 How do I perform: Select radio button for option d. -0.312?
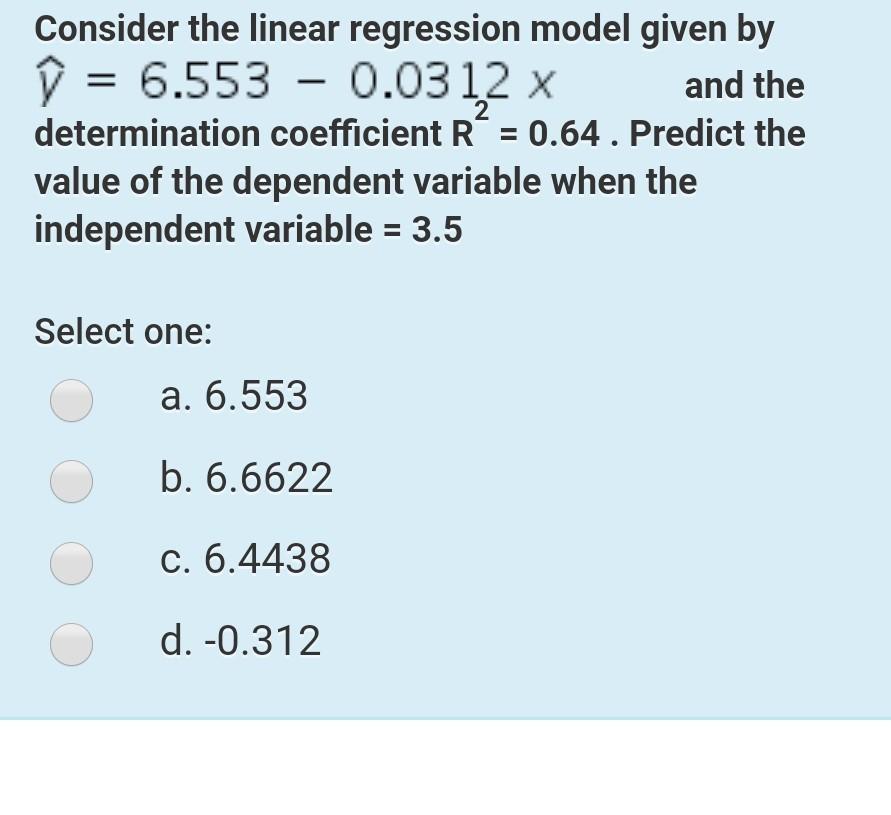point(71,644)
